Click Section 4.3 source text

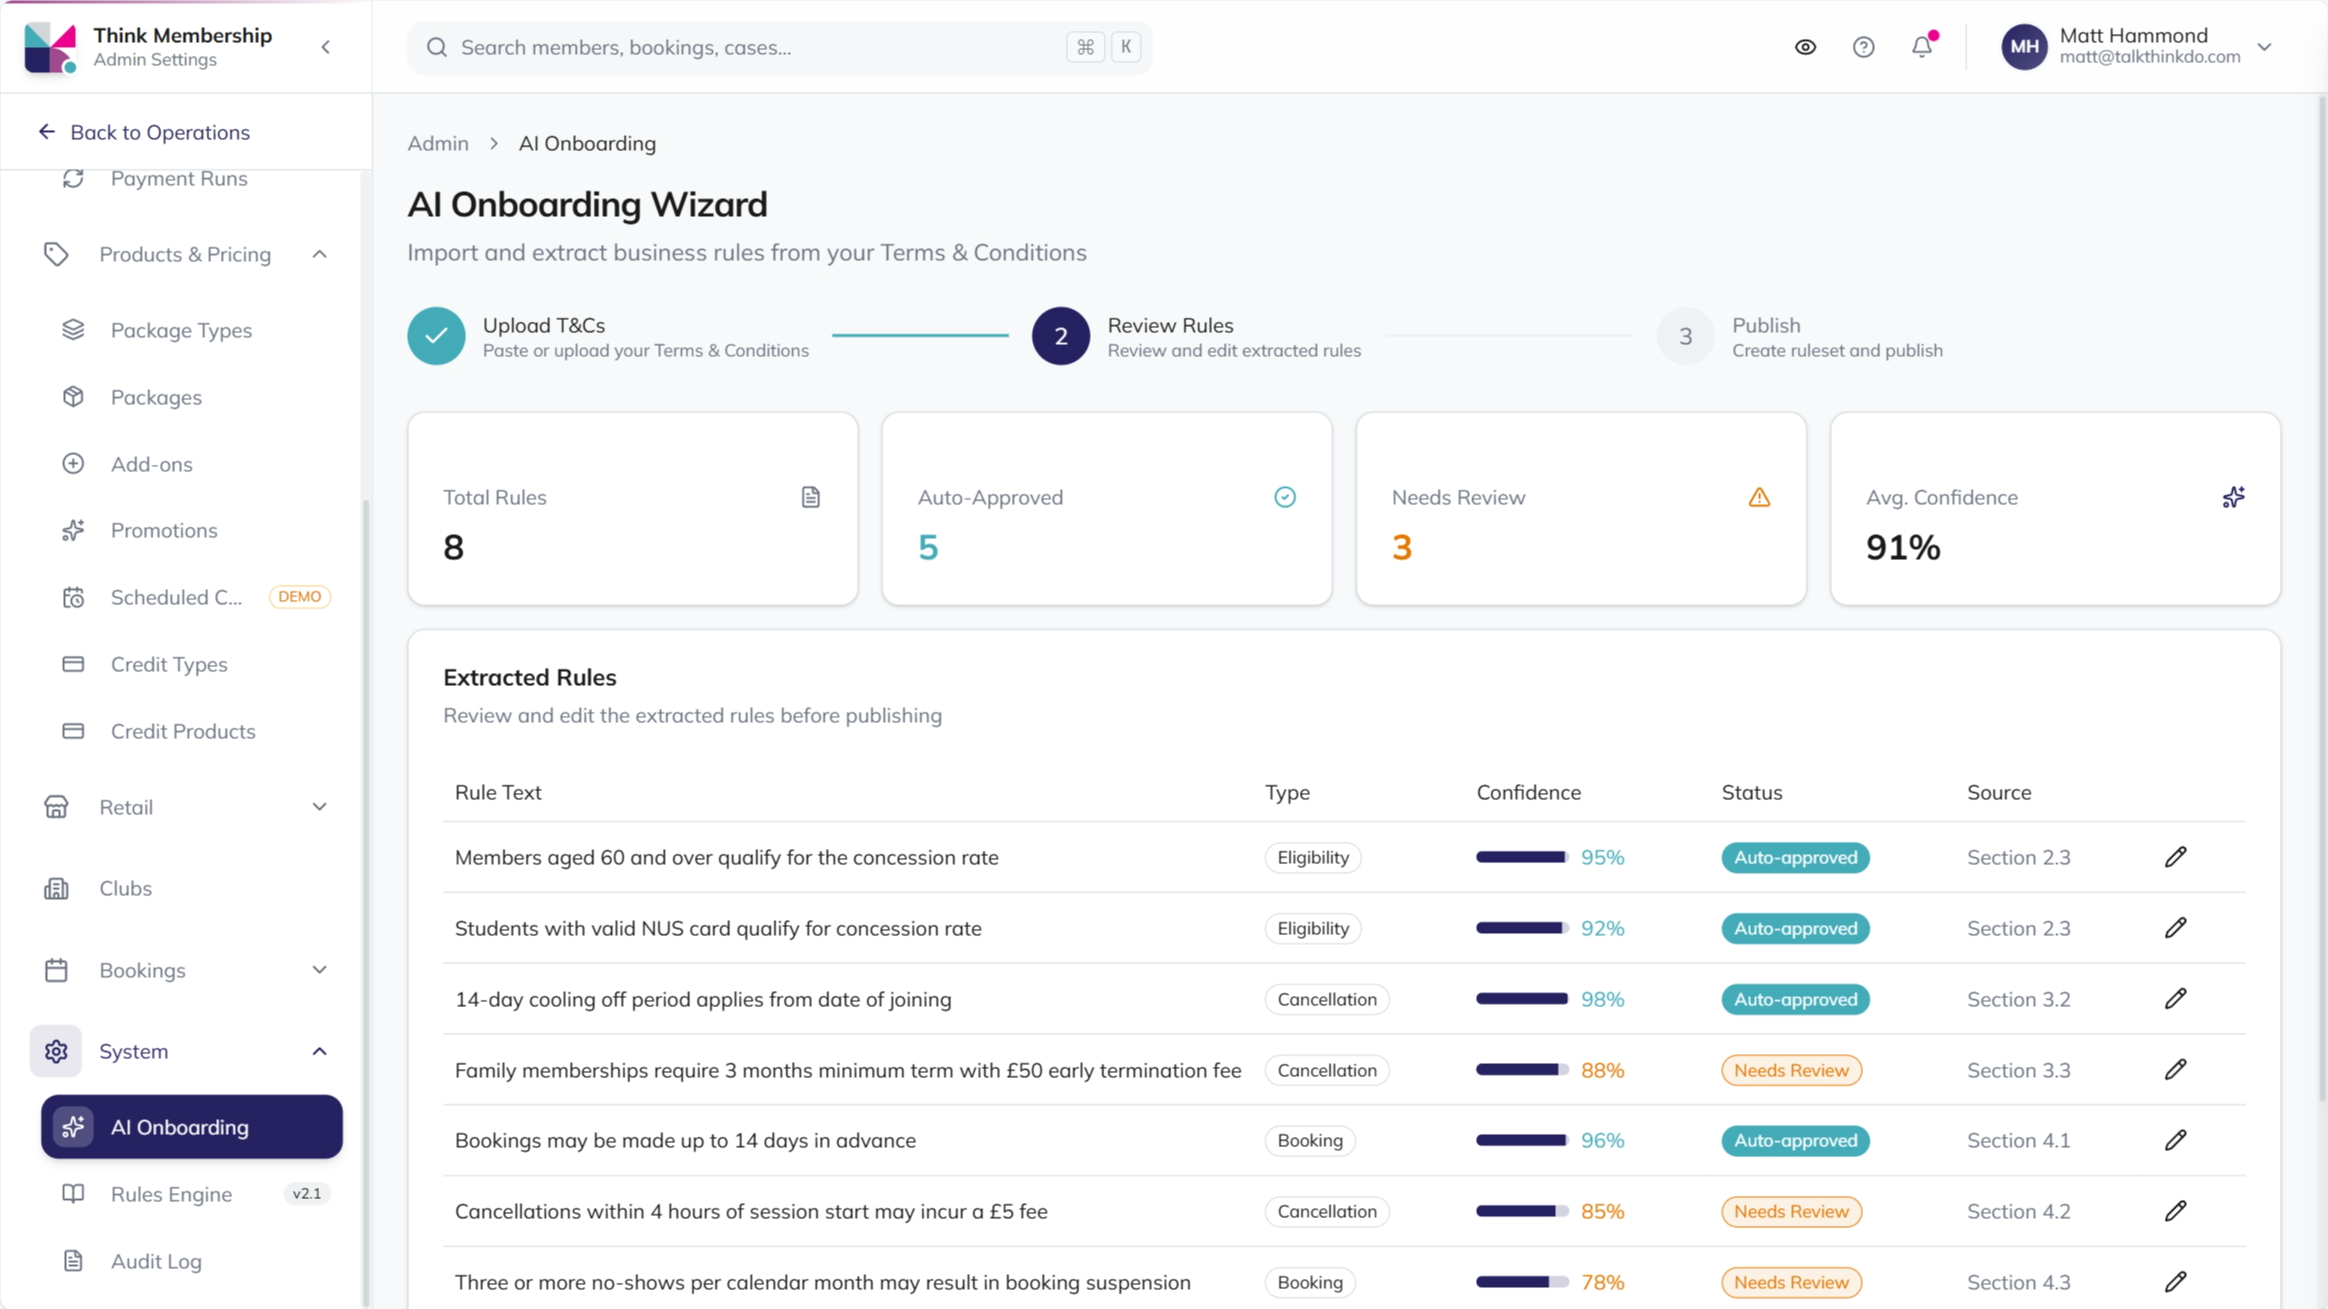[x=2018, y=1282]
